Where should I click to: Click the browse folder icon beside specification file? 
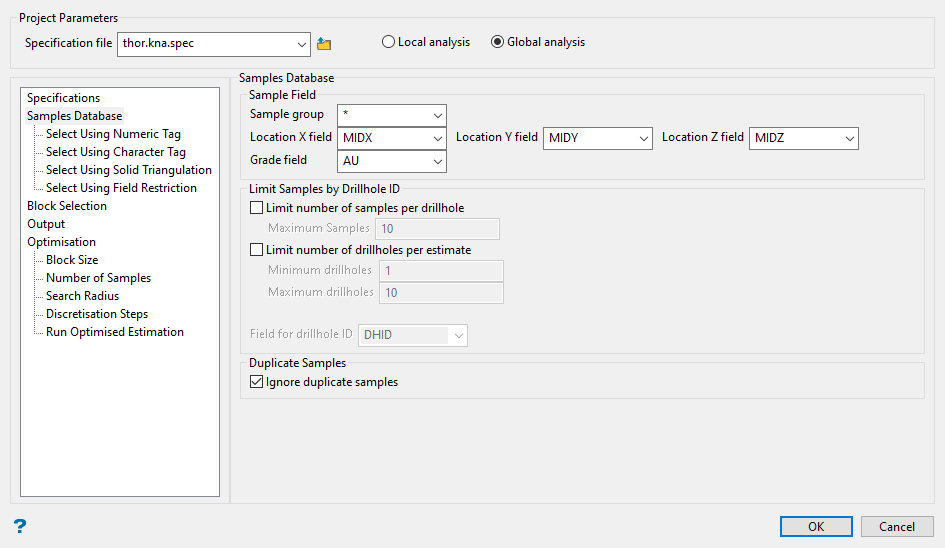(324, 44)
